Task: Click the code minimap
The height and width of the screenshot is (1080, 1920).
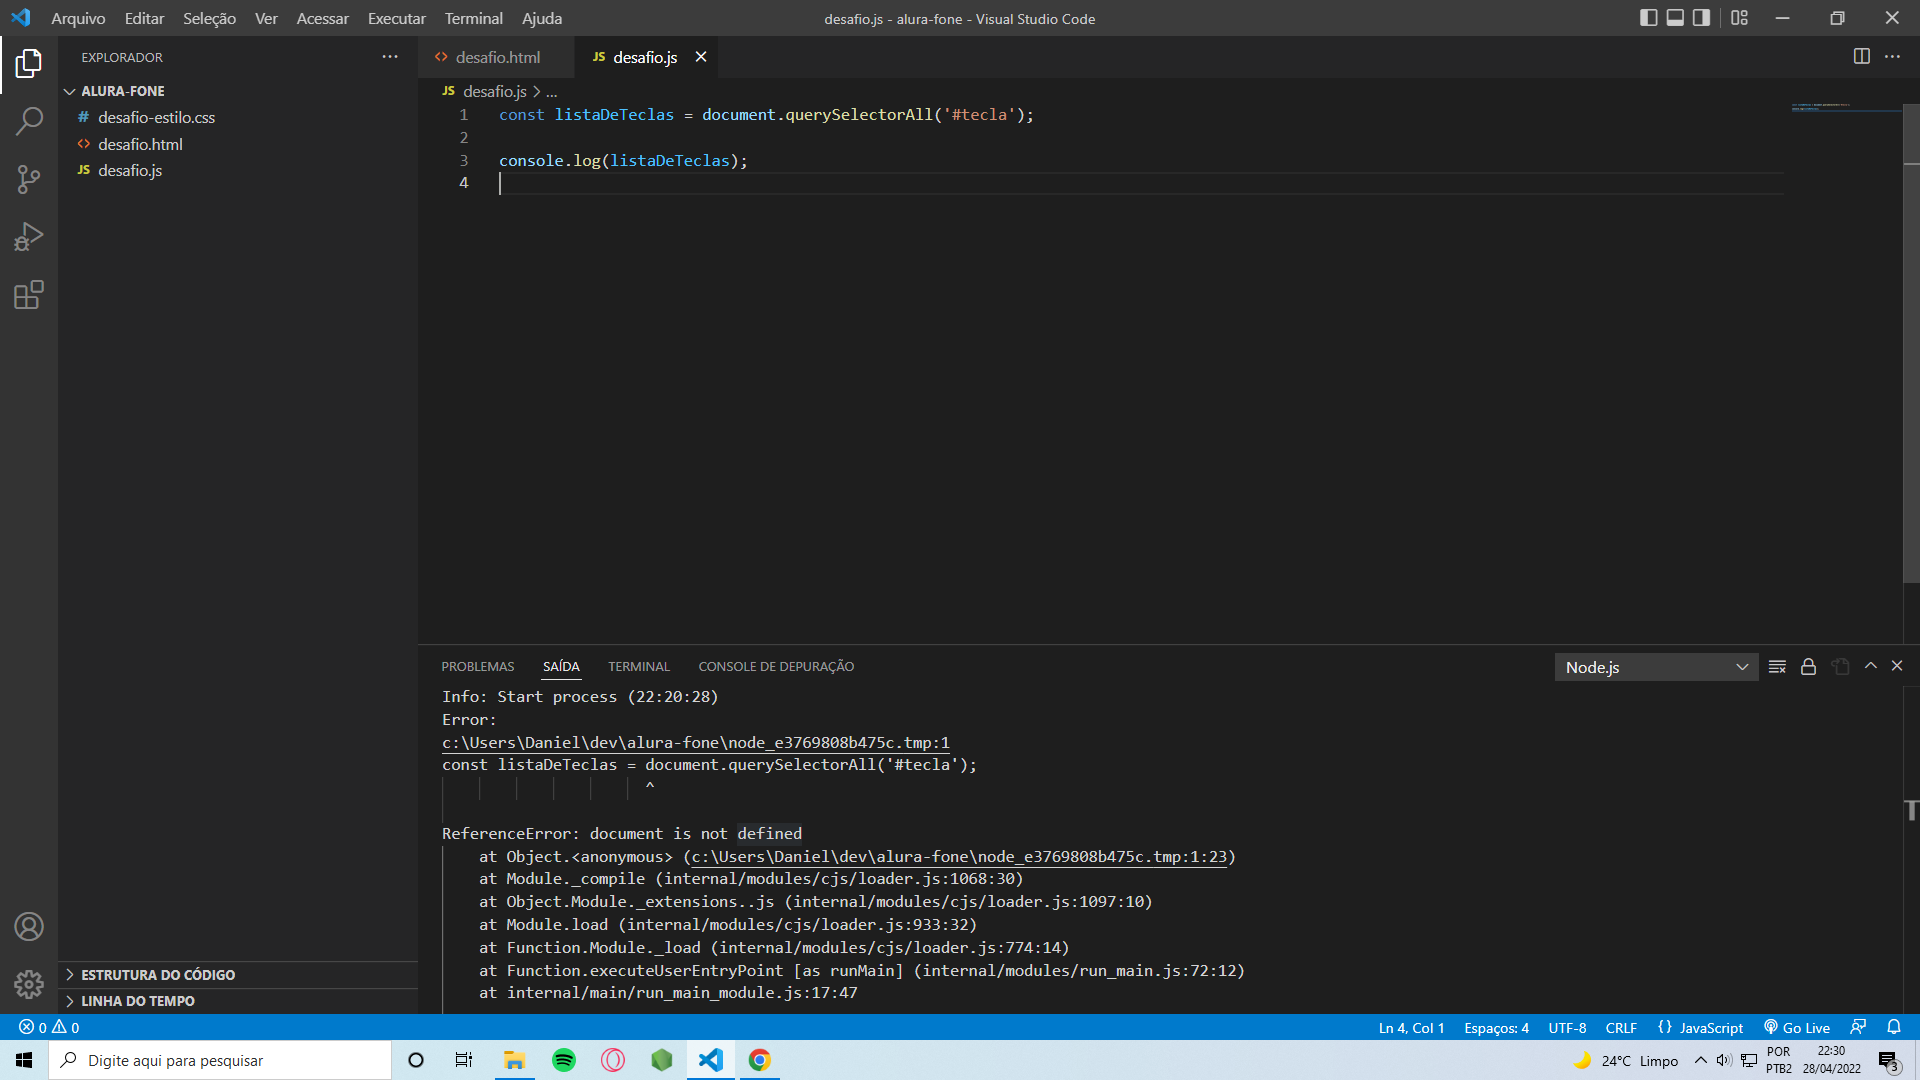Action: pos(1846,106)
